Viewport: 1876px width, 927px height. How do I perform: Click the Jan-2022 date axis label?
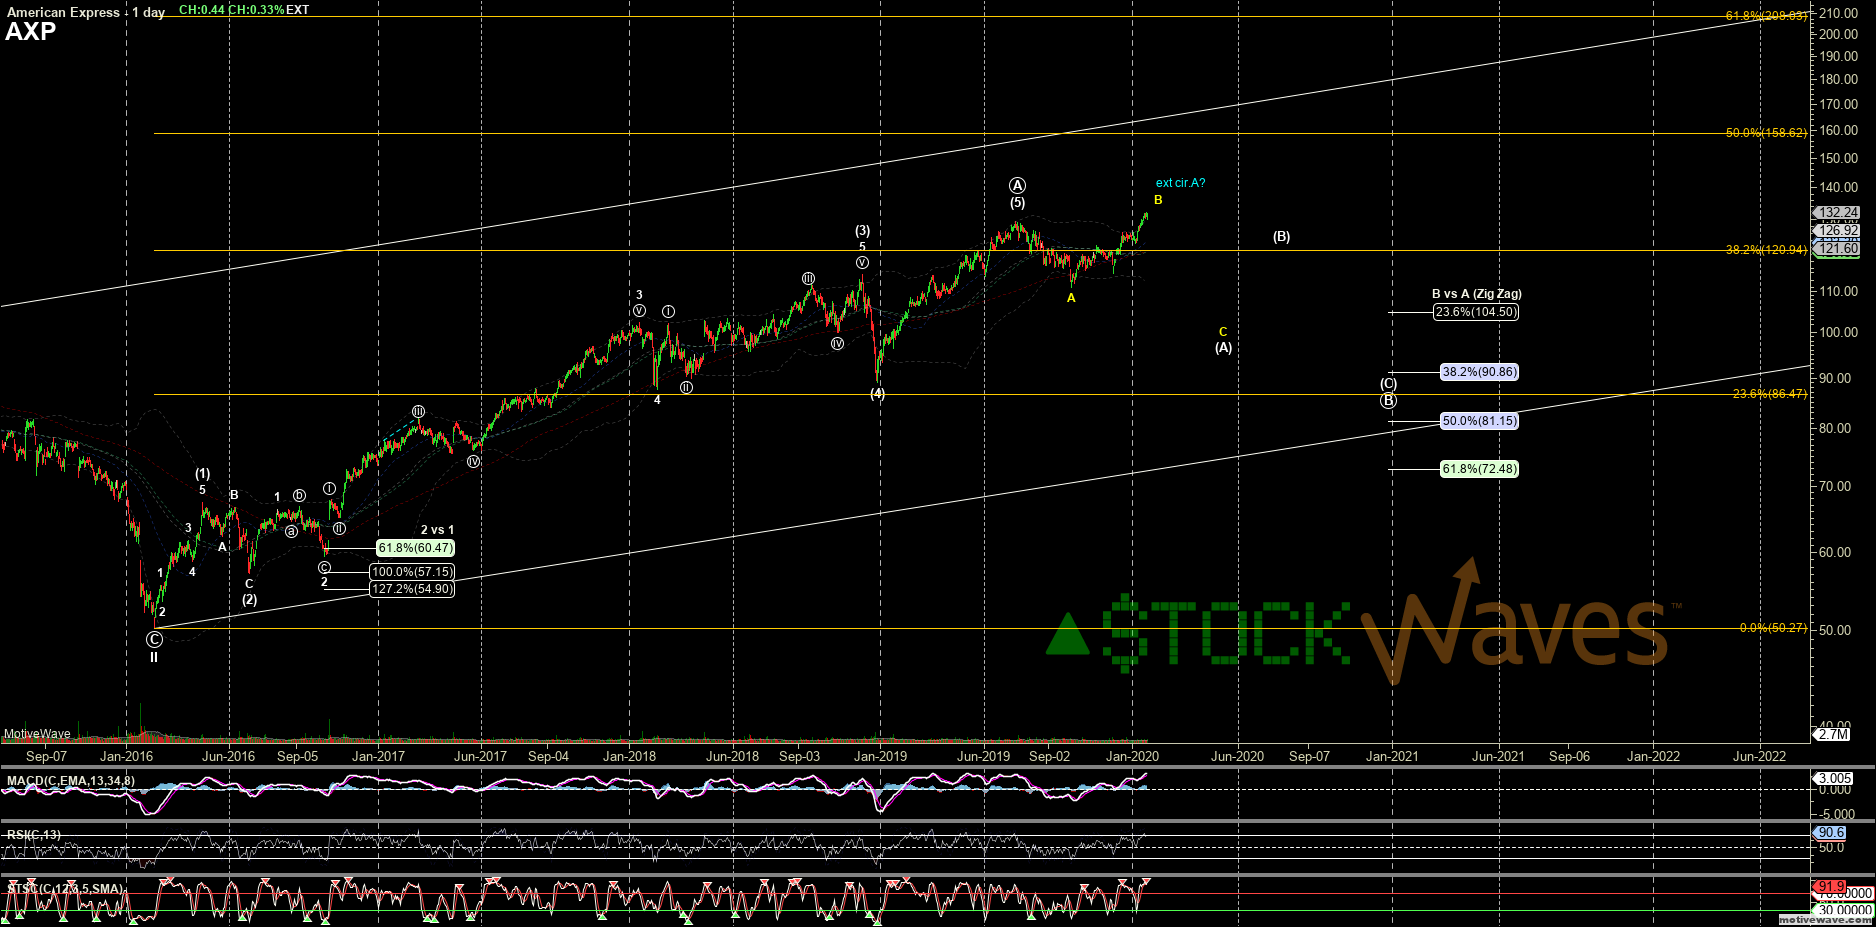1653,756
